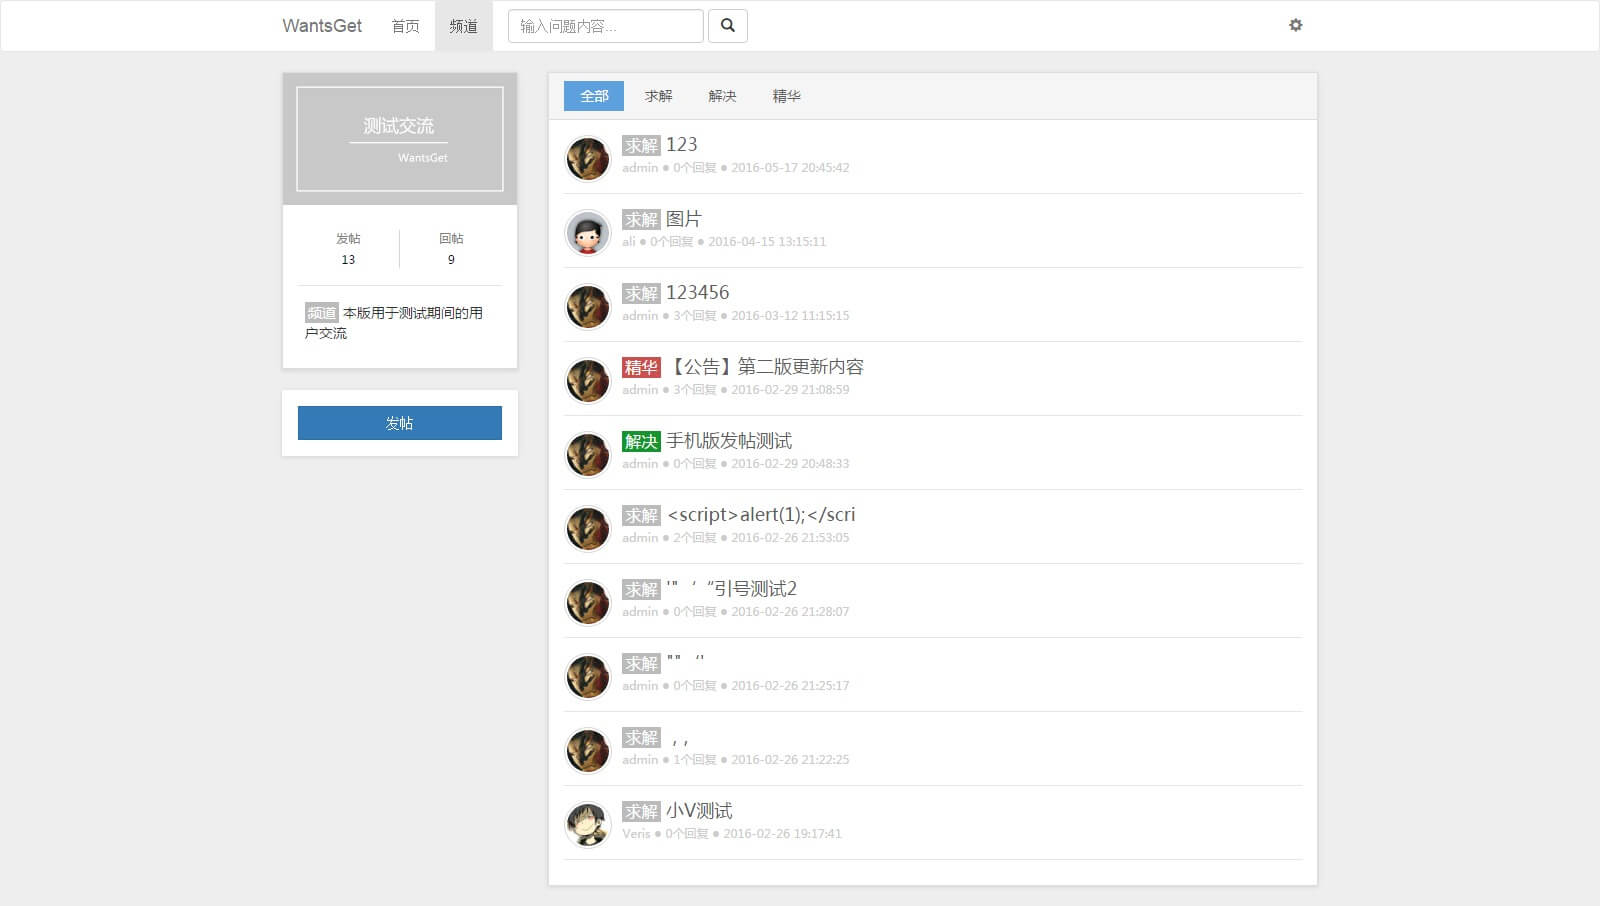Open 频道 in the navigation bar
This screenshot has height=906, width=1600.
463,26
